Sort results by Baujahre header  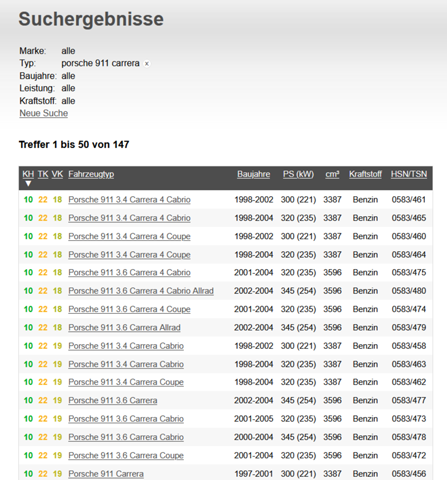253,174
